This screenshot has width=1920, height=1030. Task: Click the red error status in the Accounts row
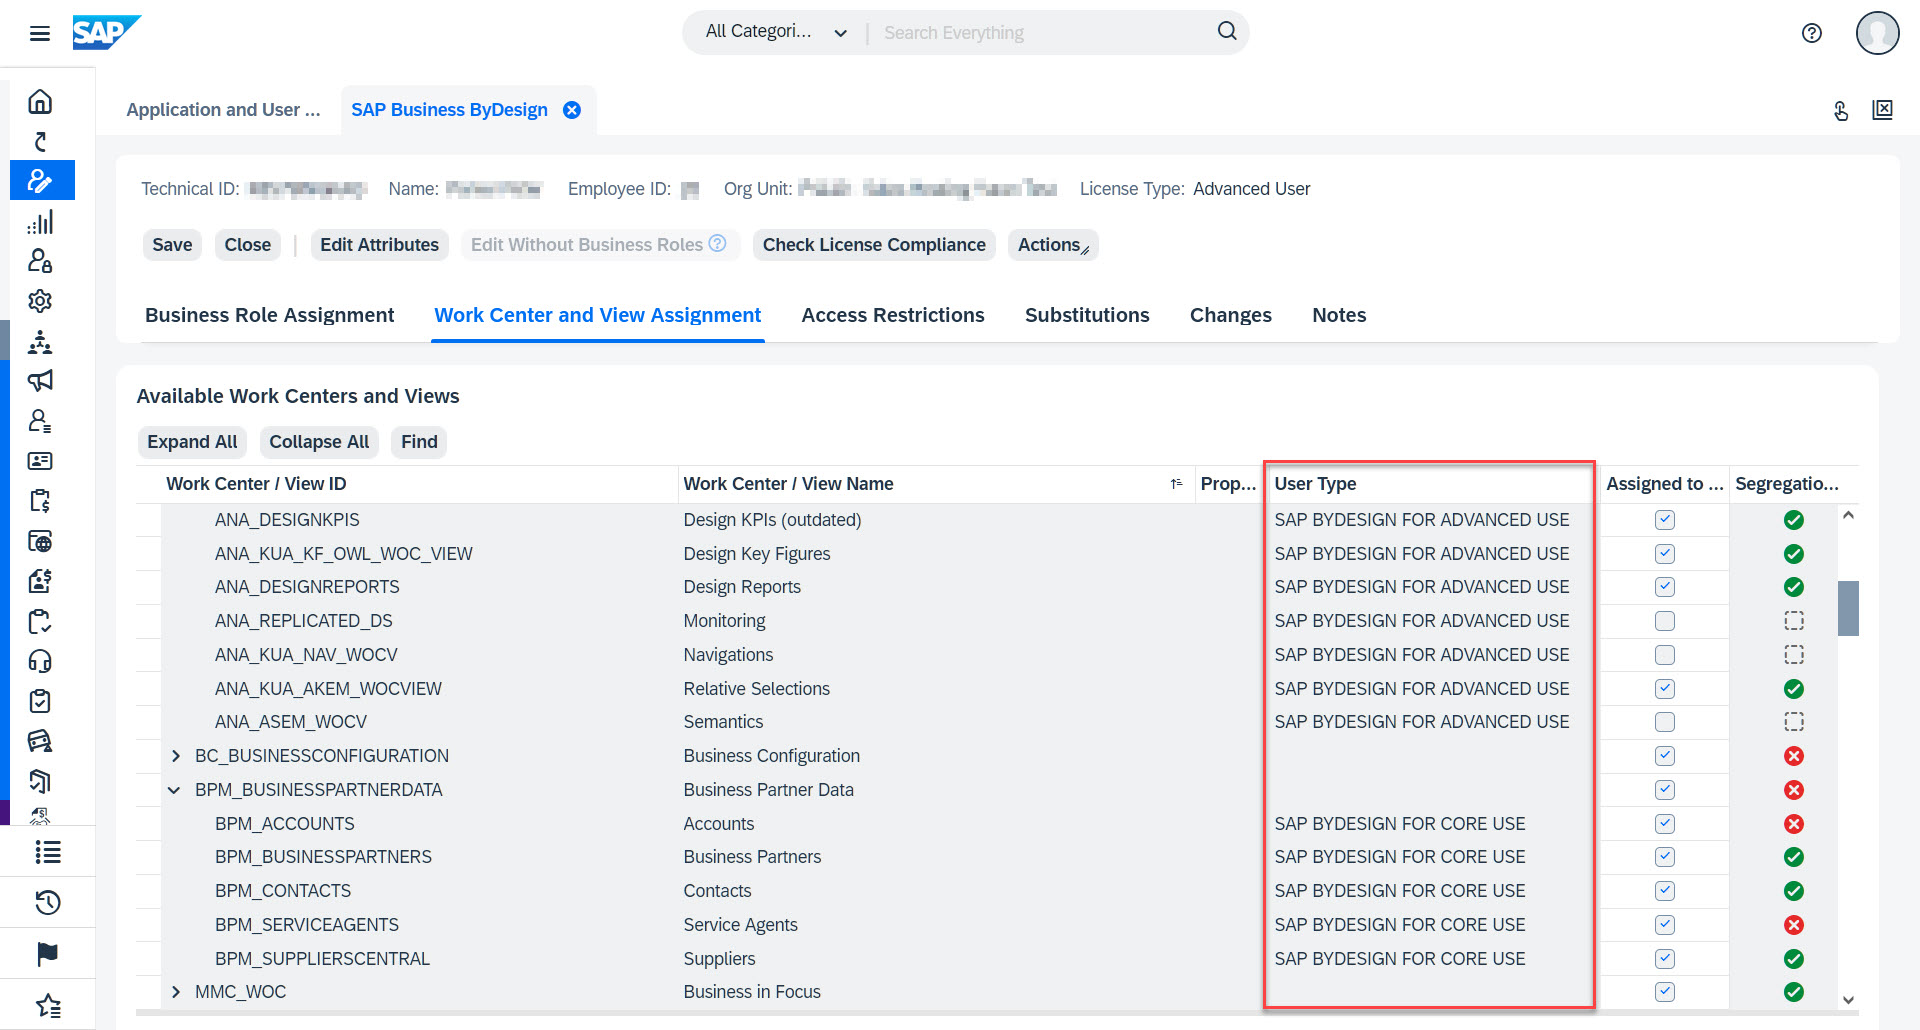pos(1794,824)
